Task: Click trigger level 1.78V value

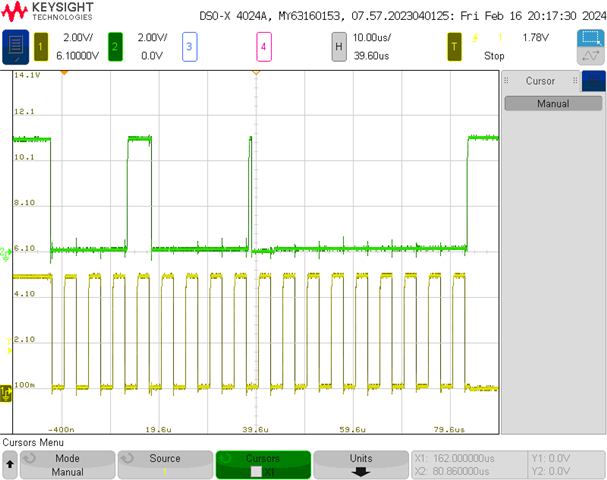Action: tap(536, 38)
